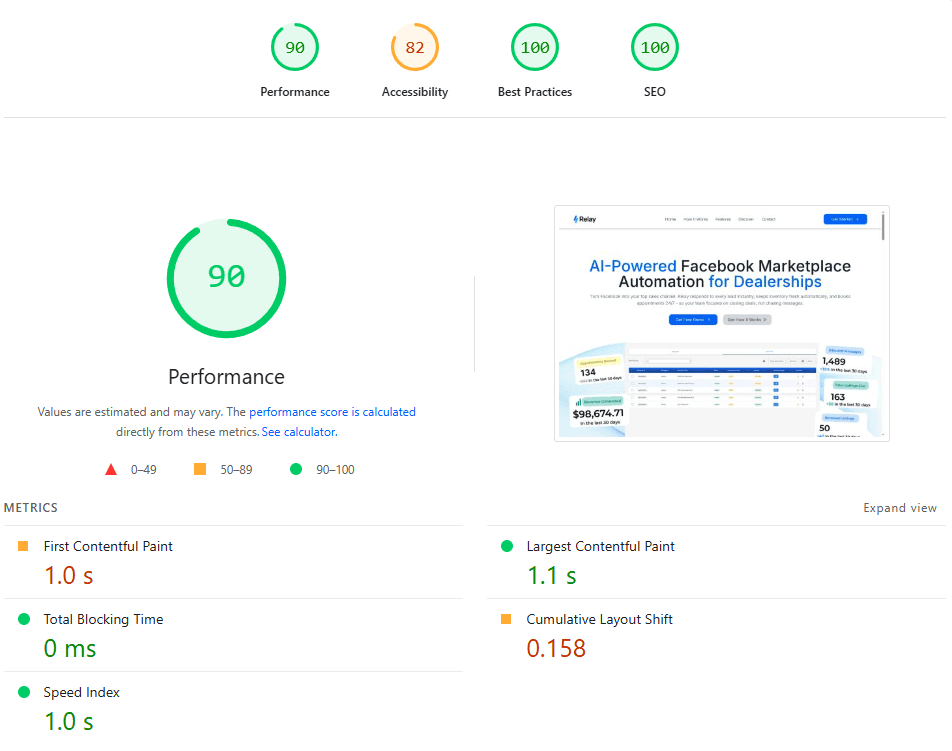
Task: Jump to the Performance category label
Action: (294, 92)
